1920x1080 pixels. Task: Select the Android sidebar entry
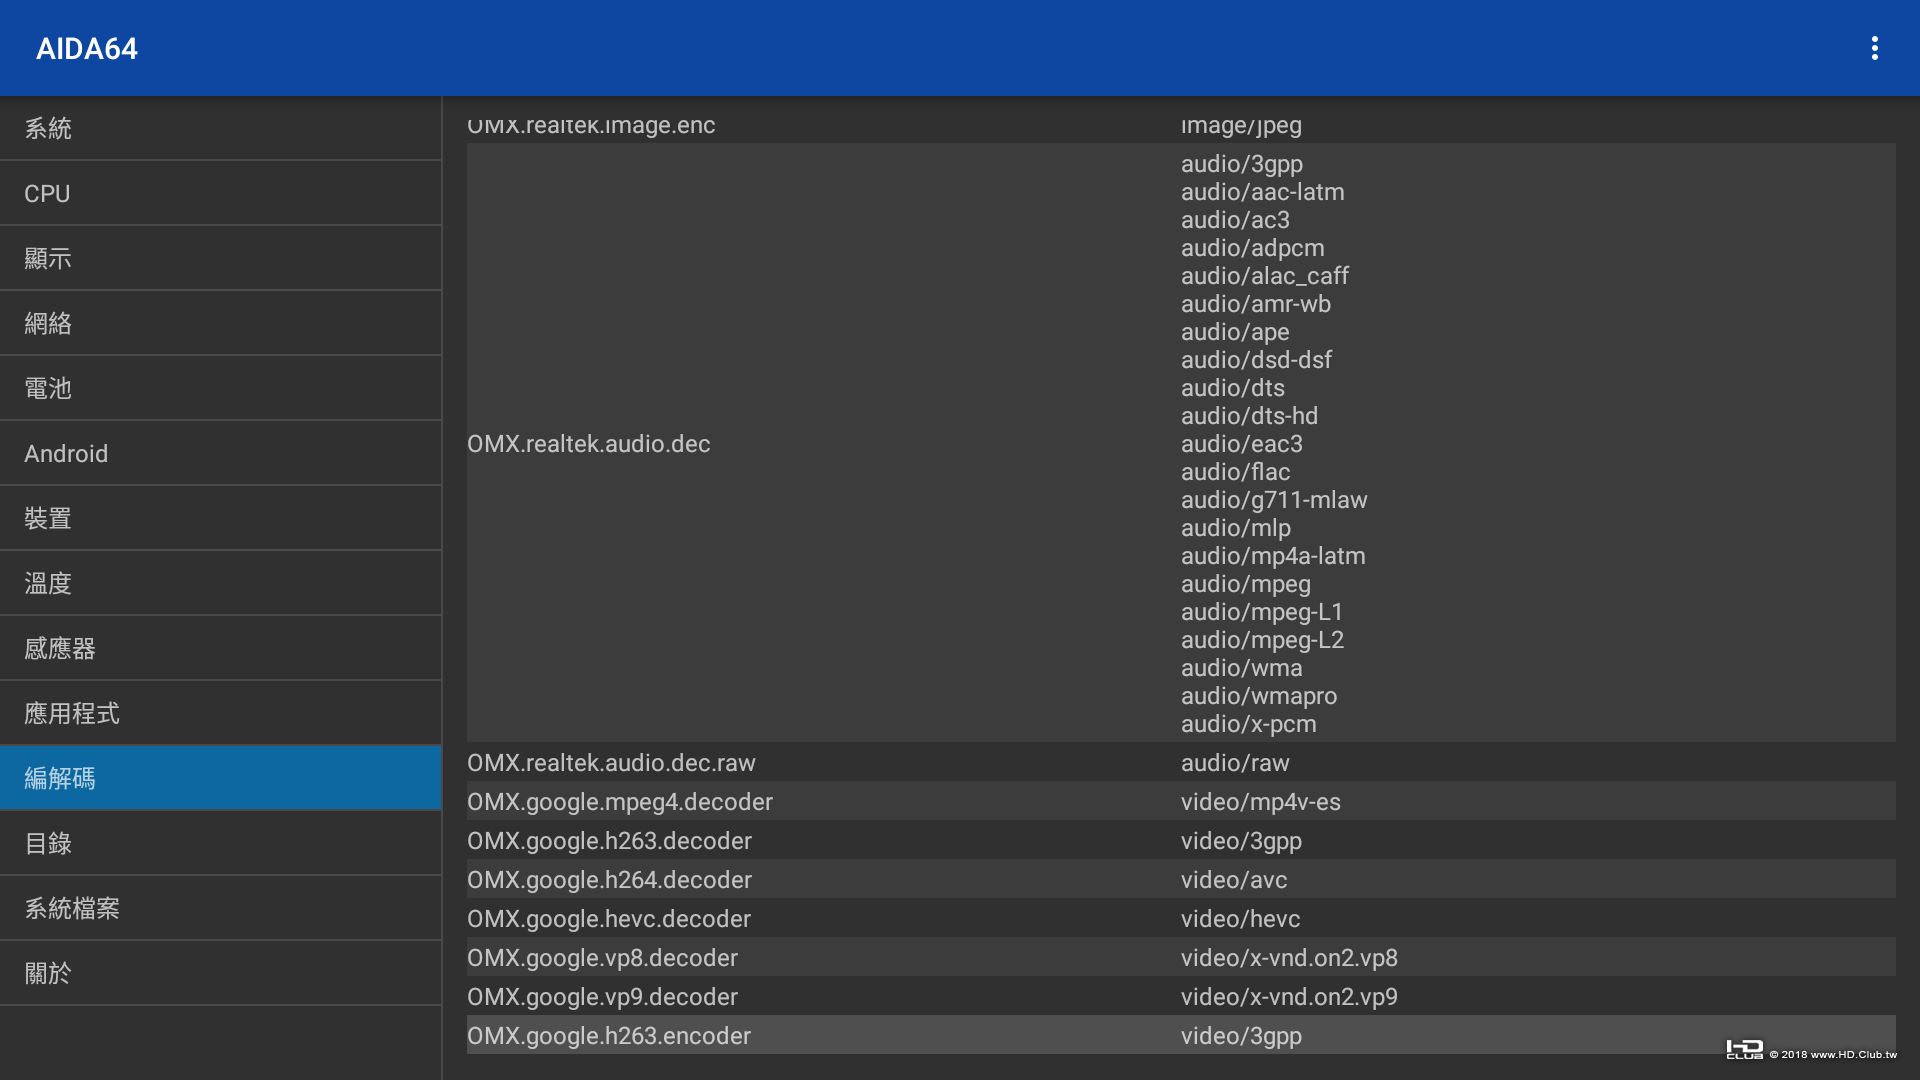click(220, 453)
